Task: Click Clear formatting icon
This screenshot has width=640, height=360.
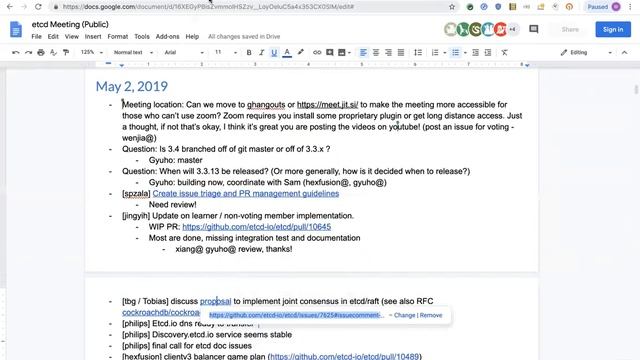Action: pyautogui.click(x=504, y=52)
